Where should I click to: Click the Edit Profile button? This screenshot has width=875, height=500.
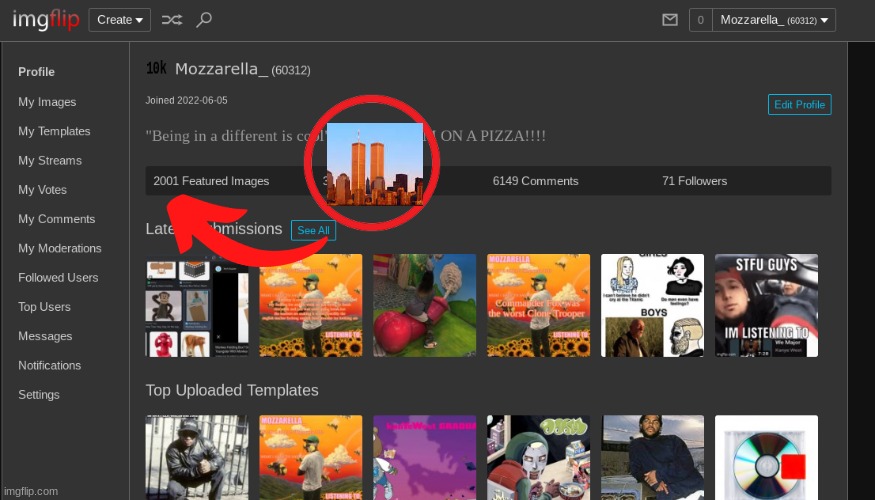(x=799, y=105)
